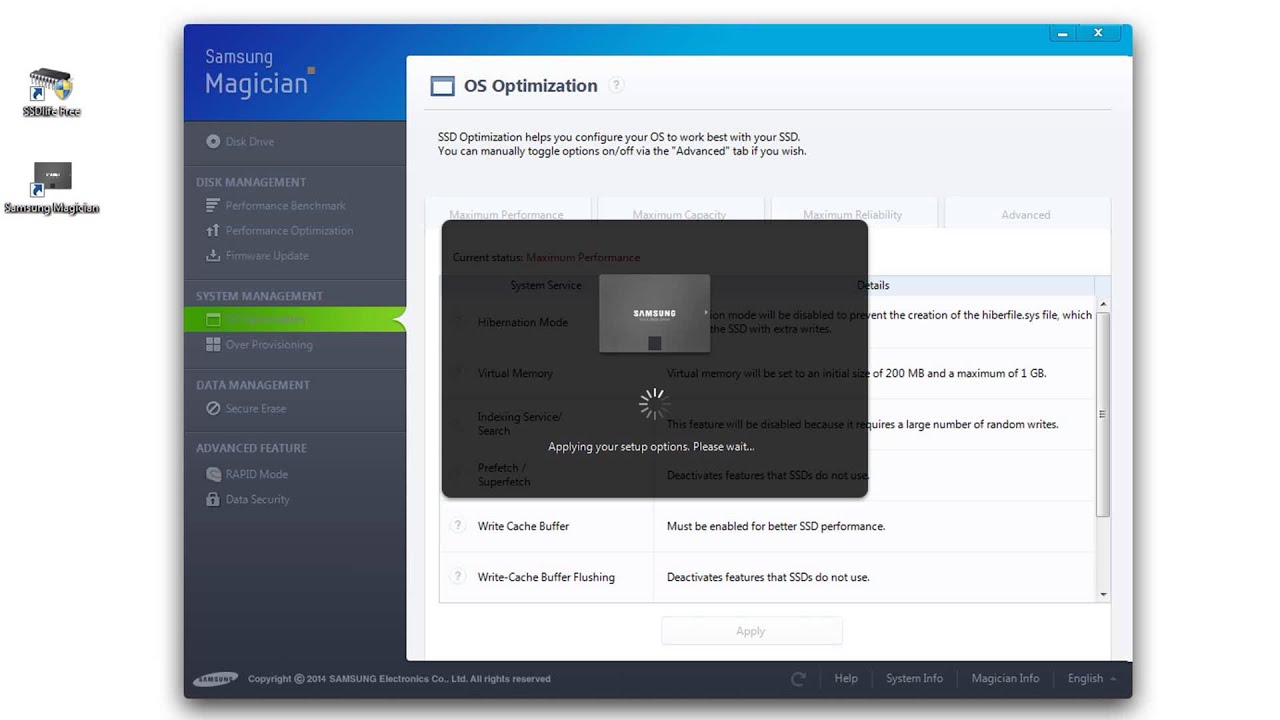Click the refresh icon in footer
Image resolution: width=1280 pixels, height=720 pixels.
pos(798,679)
